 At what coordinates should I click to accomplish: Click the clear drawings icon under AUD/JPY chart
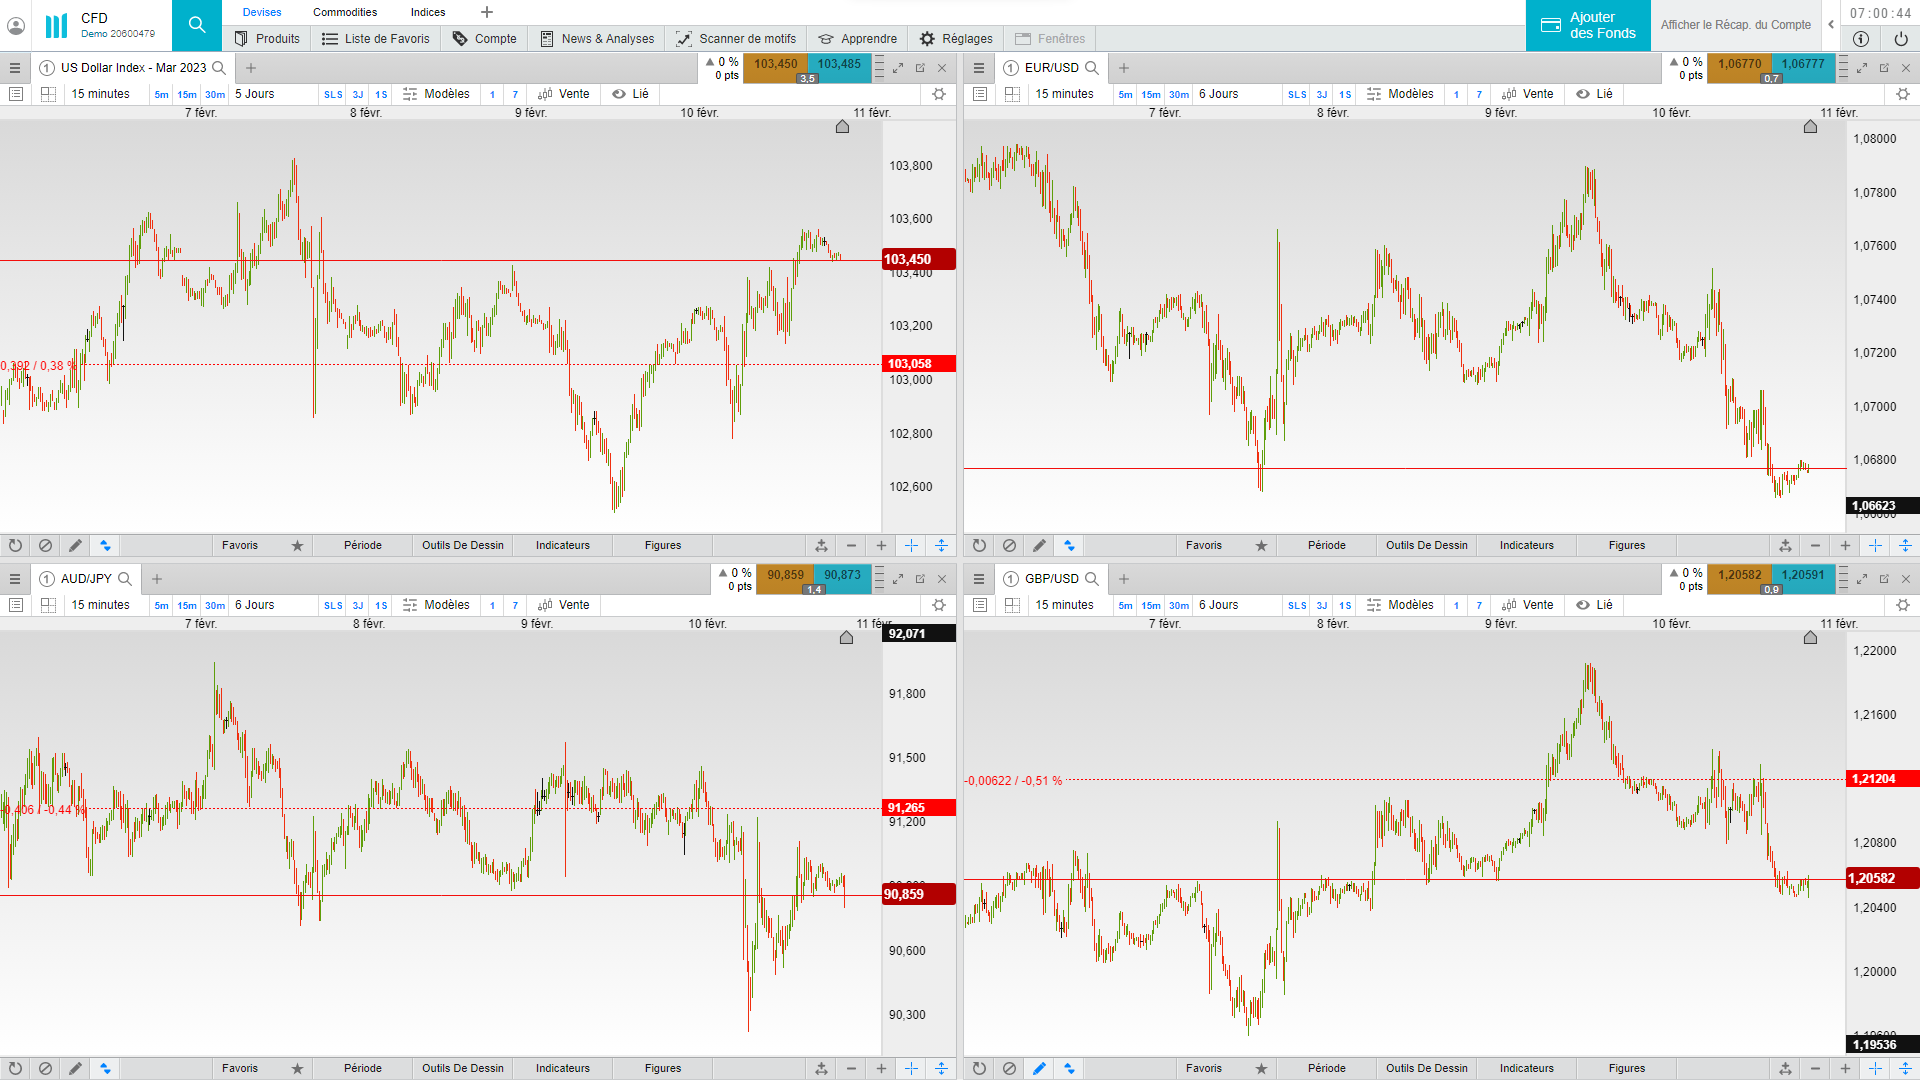click(45, 1068)
